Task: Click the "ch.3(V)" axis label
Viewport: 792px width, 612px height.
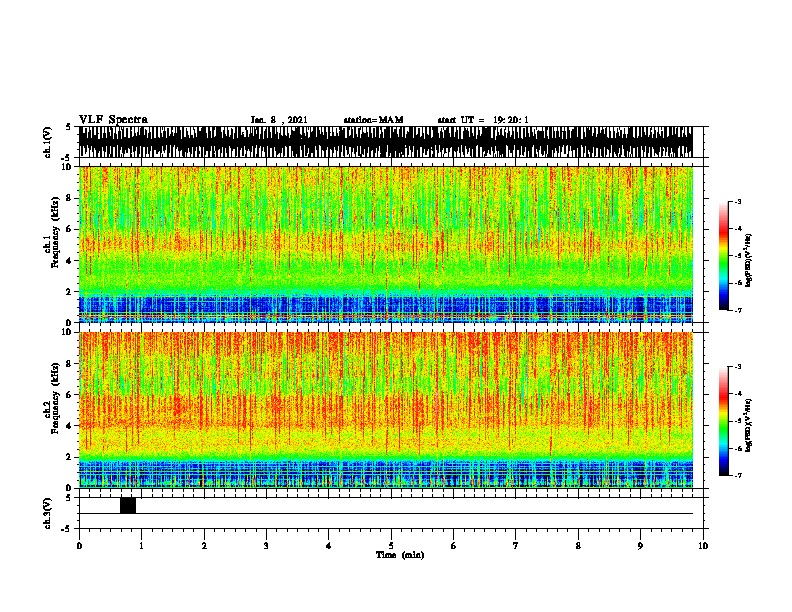Action: pyautogui.click(x=48, y=513)
